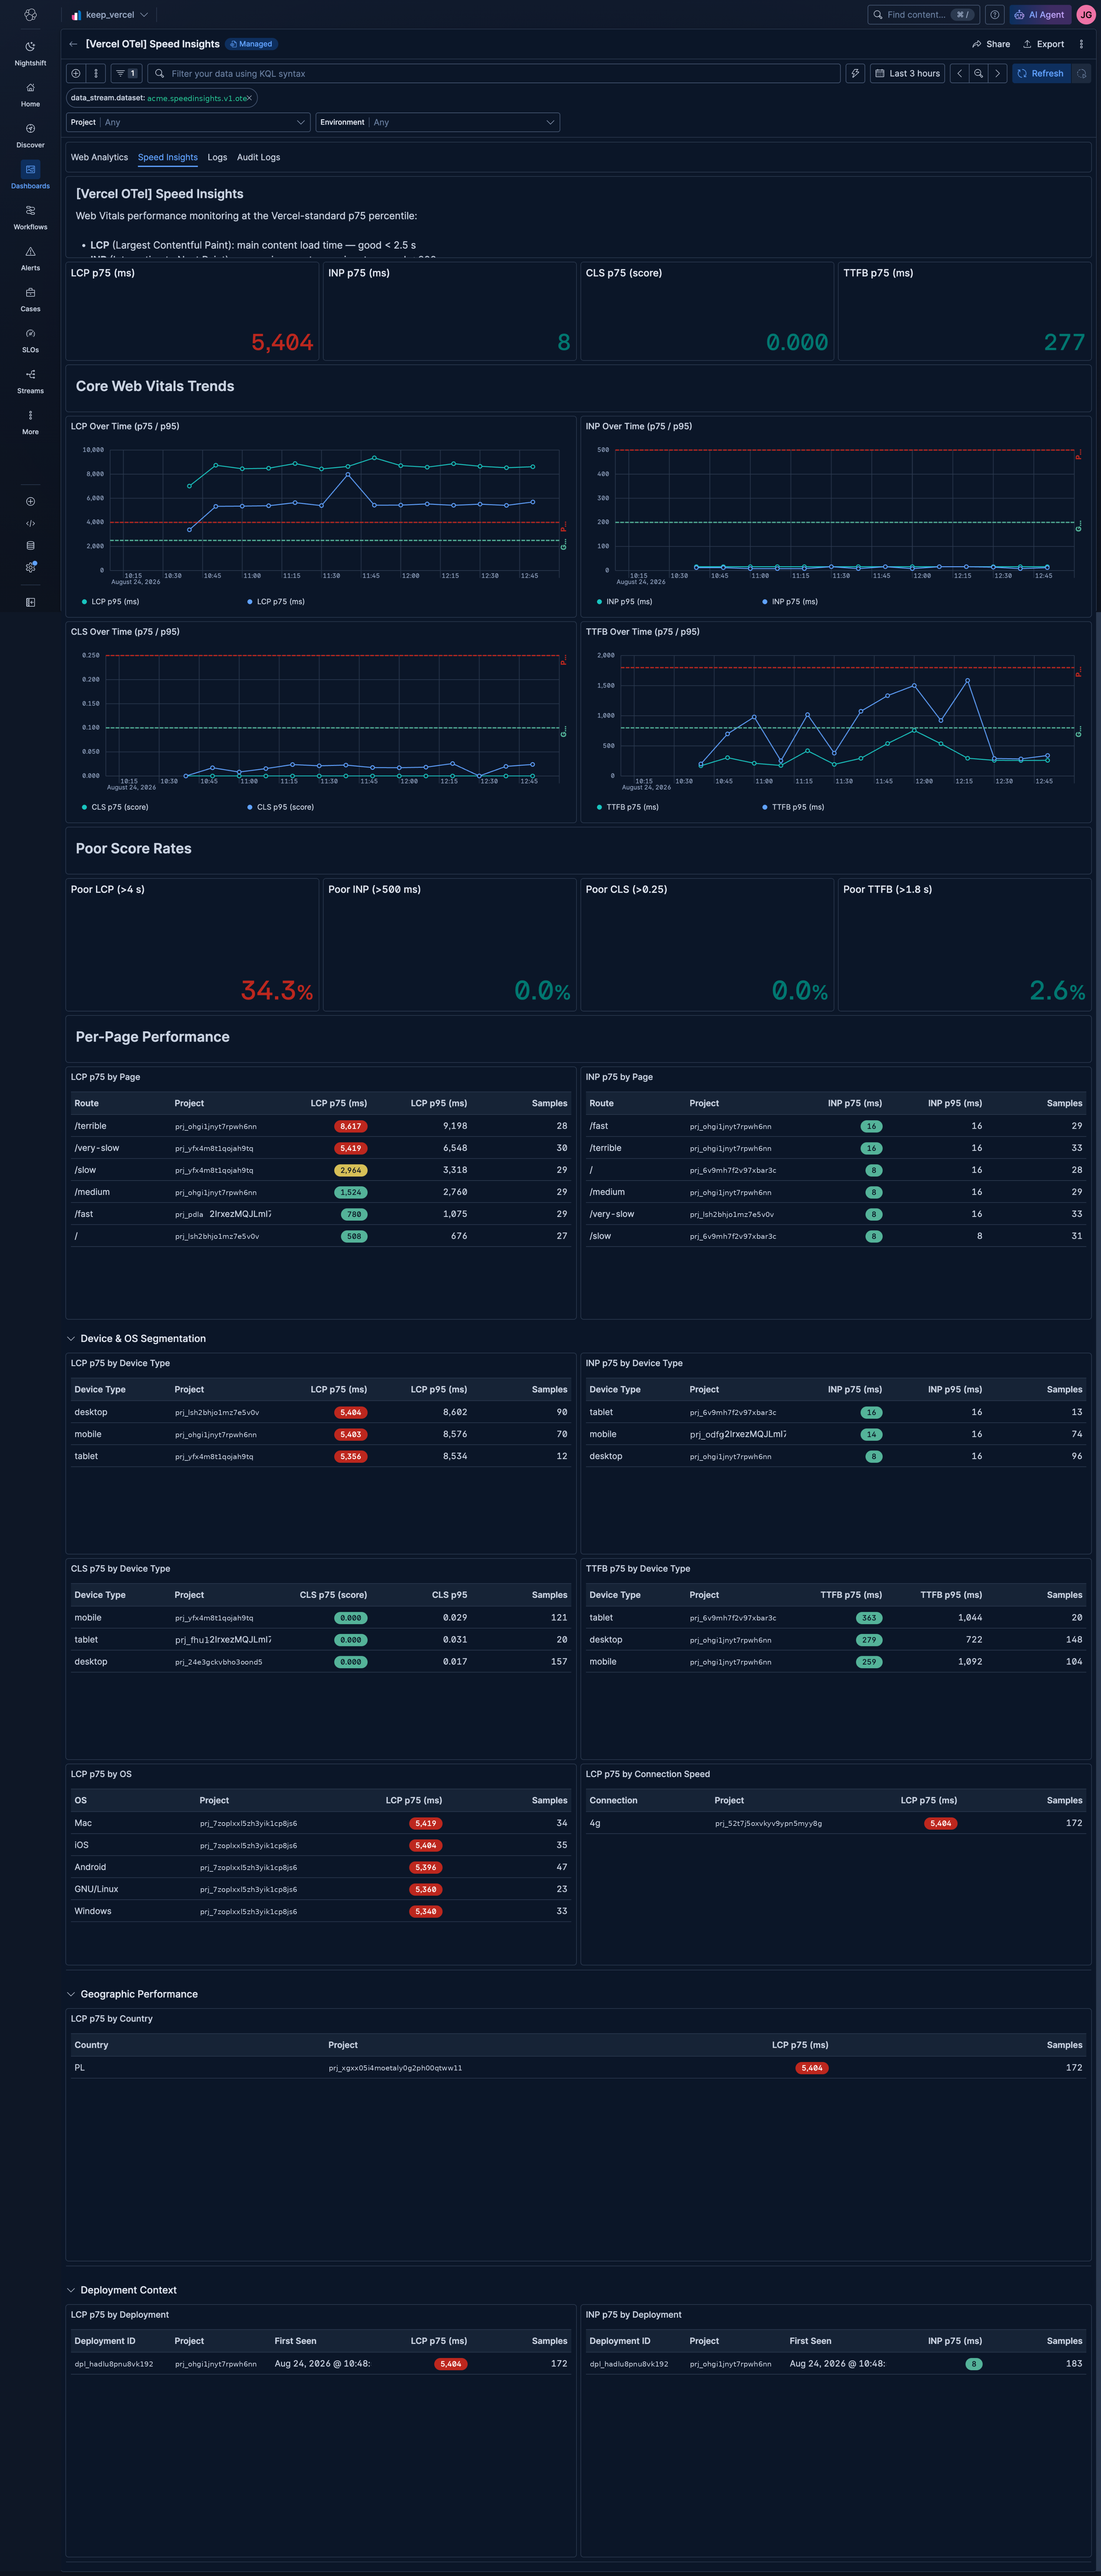Click the Refresh button
Screen dimensions: 1101x2576
coord(1041,73)
